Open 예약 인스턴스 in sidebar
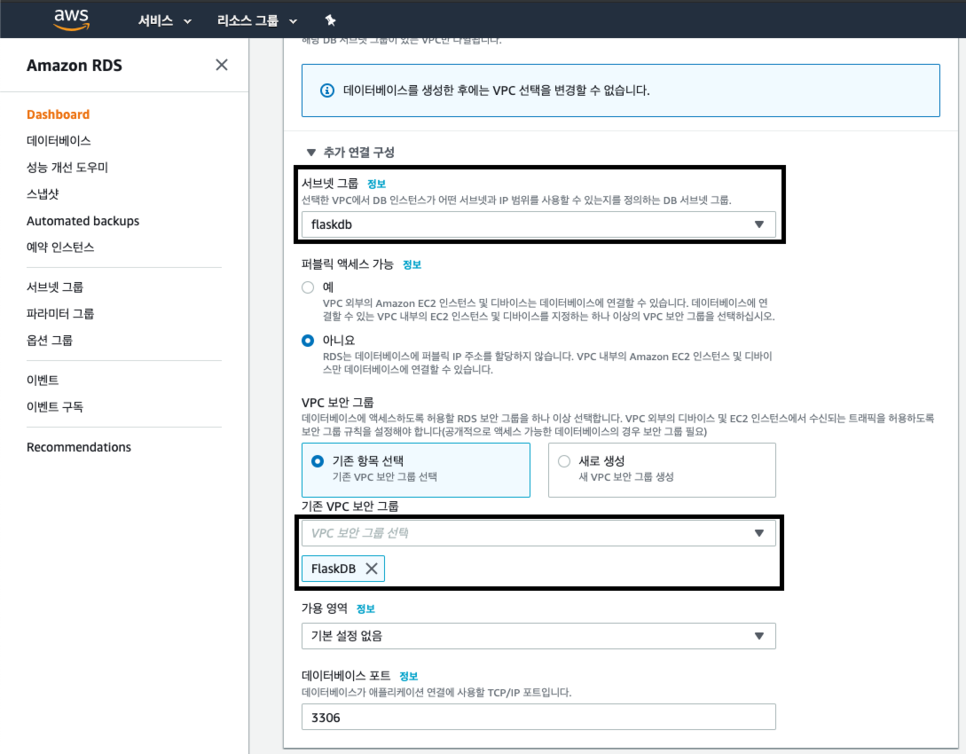The height and width of the screenshot is (754, 966). click(x=60, y=247)
